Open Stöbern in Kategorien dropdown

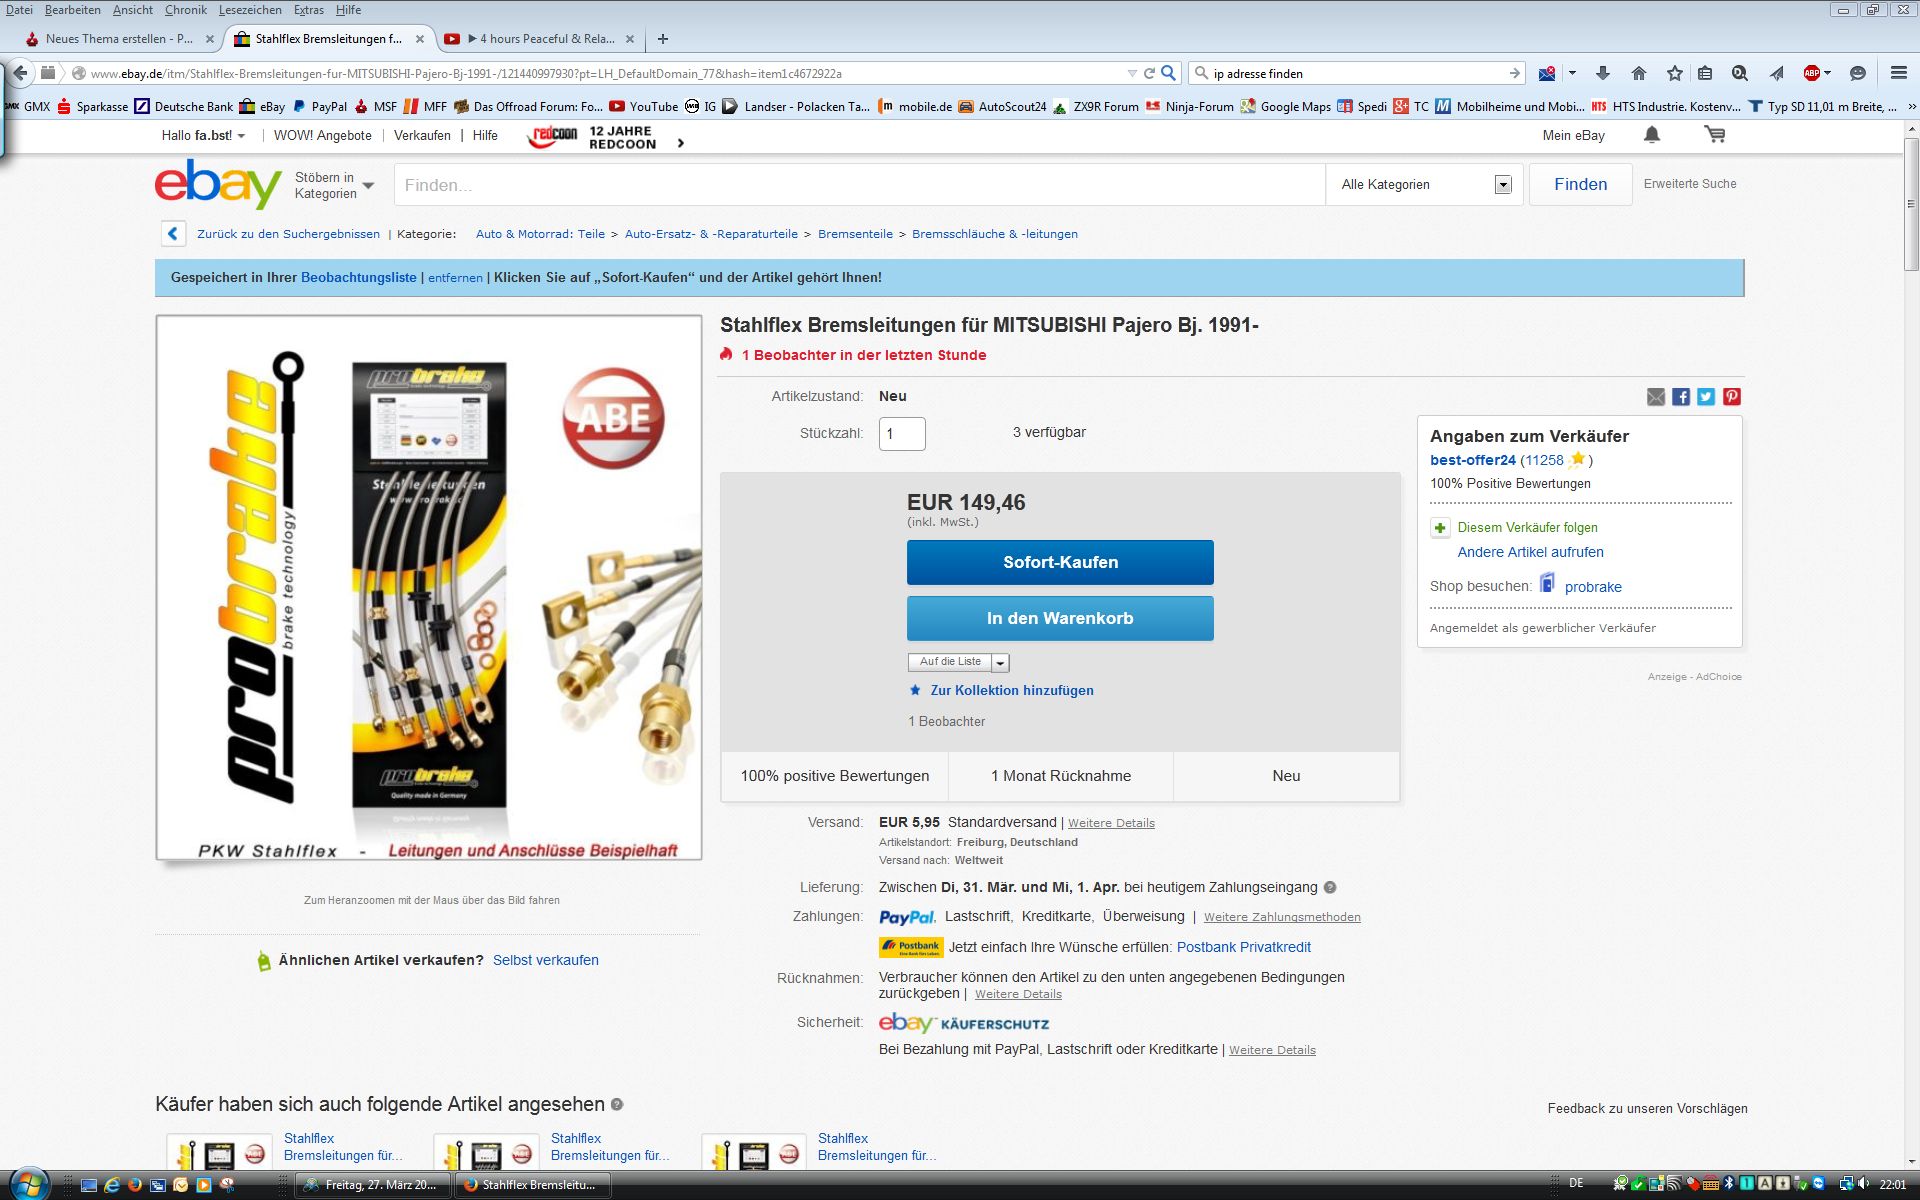click(x=334, y=186)
